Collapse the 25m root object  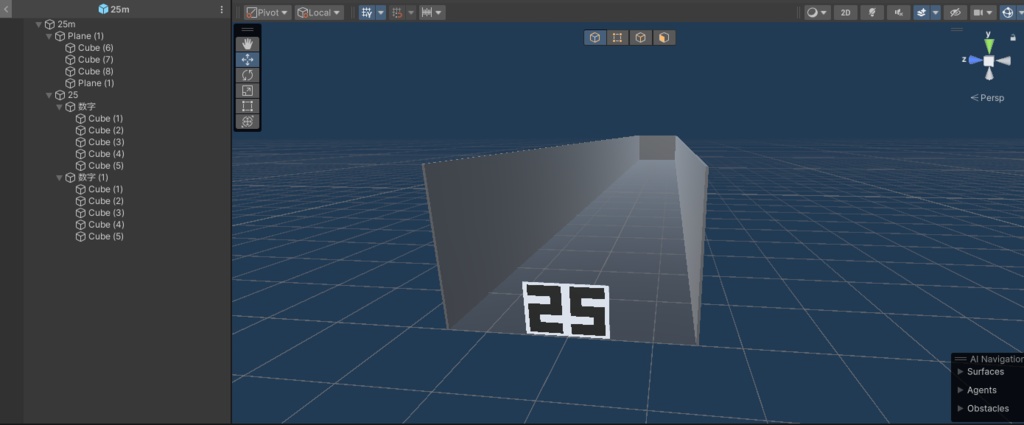pyautogui.click(x=39, y=24)
